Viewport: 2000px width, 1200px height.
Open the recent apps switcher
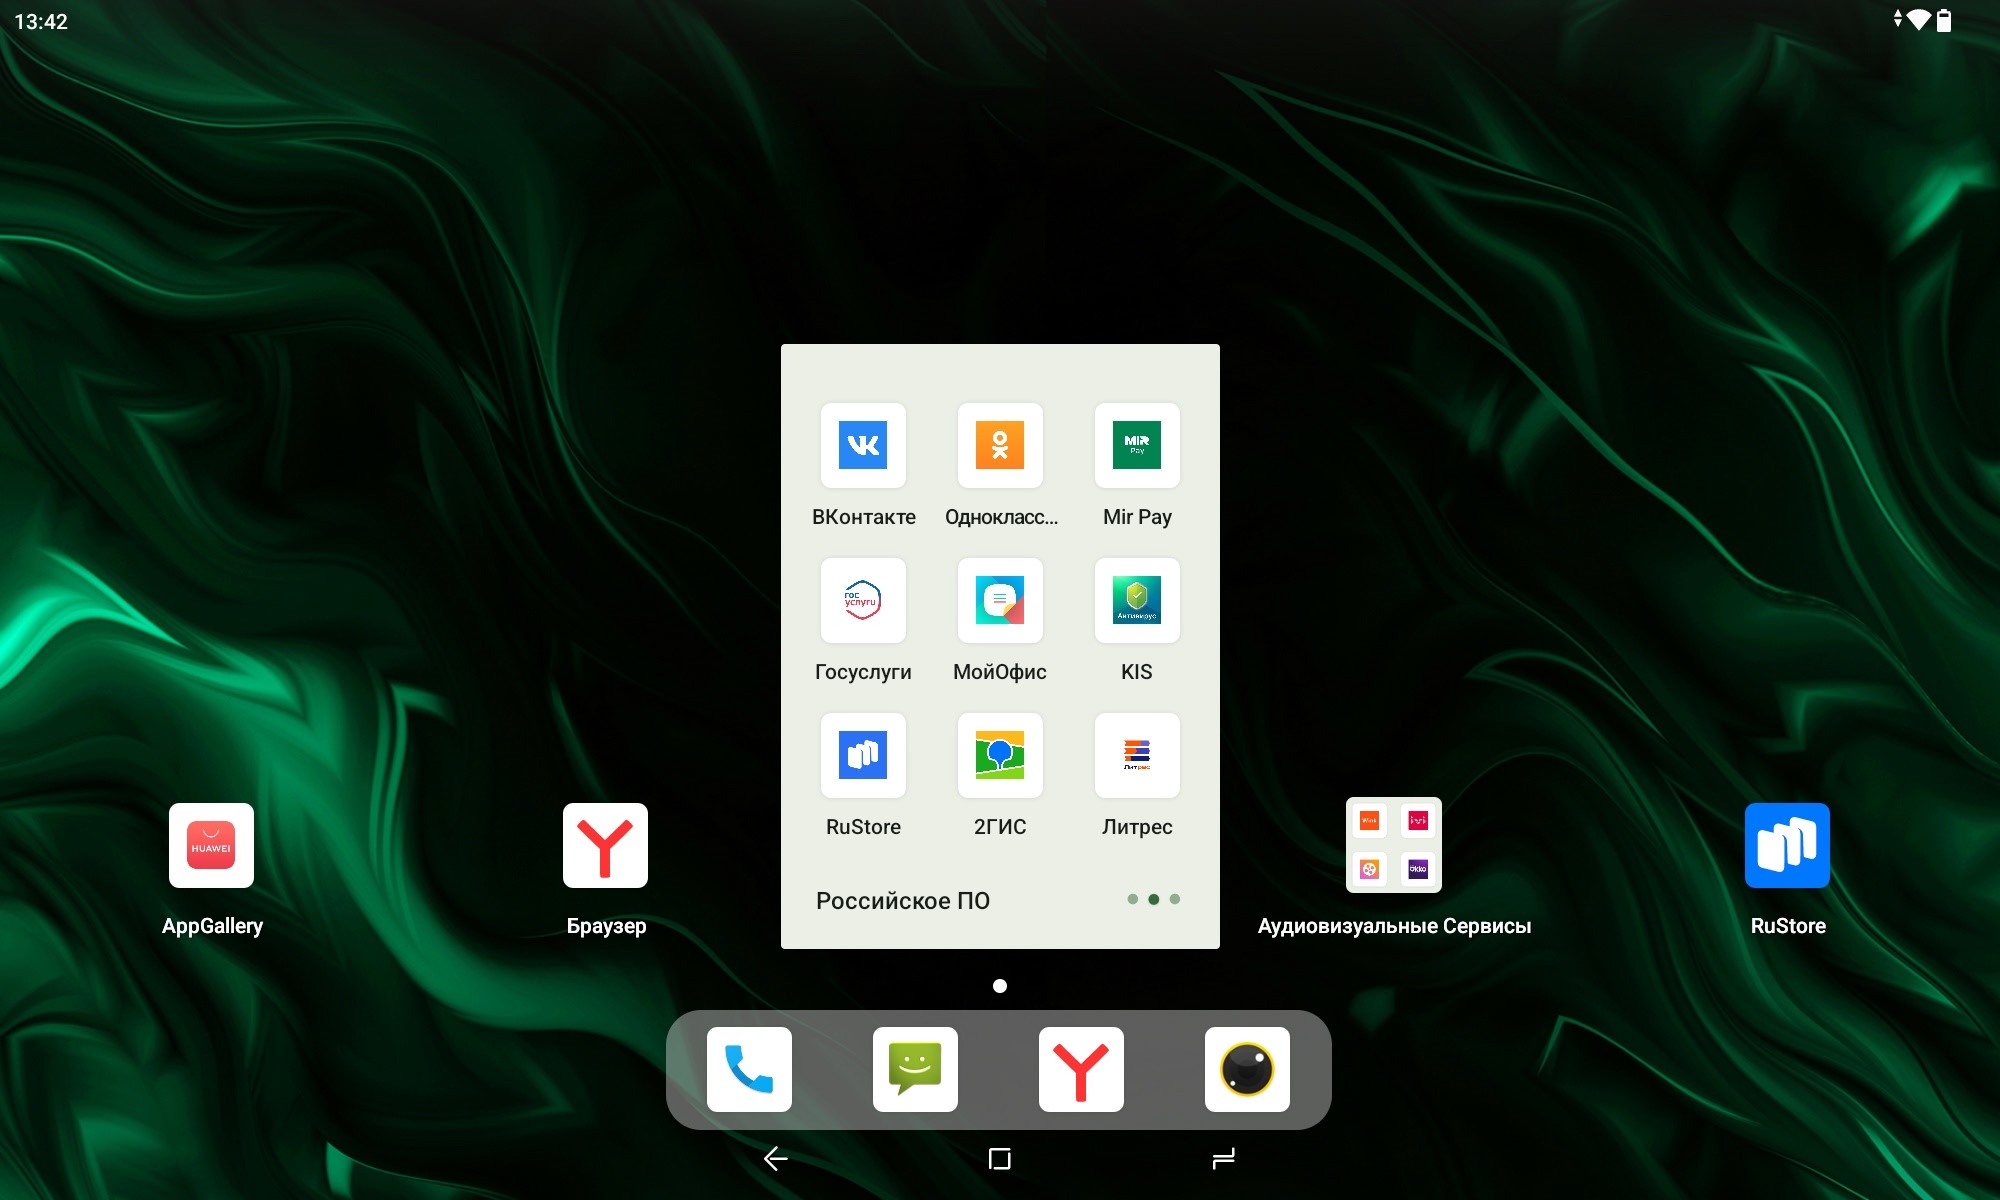pyautogui.click(x=1223, y=1159)
